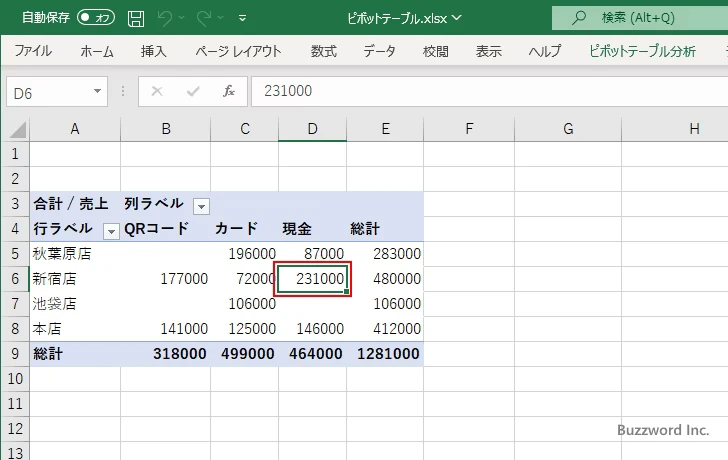This screenshot has height=460, width=728.
Task: Switch to the 挿入 tab
Action: point(154,51)
